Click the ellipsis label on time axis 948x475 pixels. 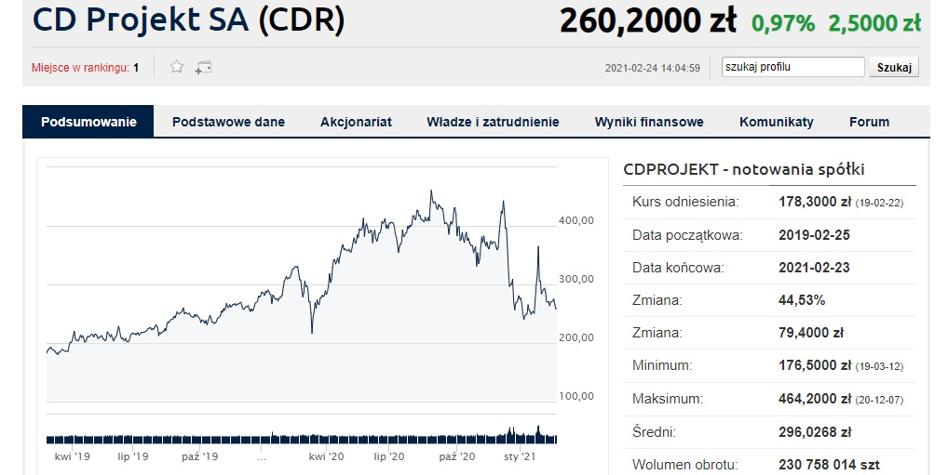[261, 457]
